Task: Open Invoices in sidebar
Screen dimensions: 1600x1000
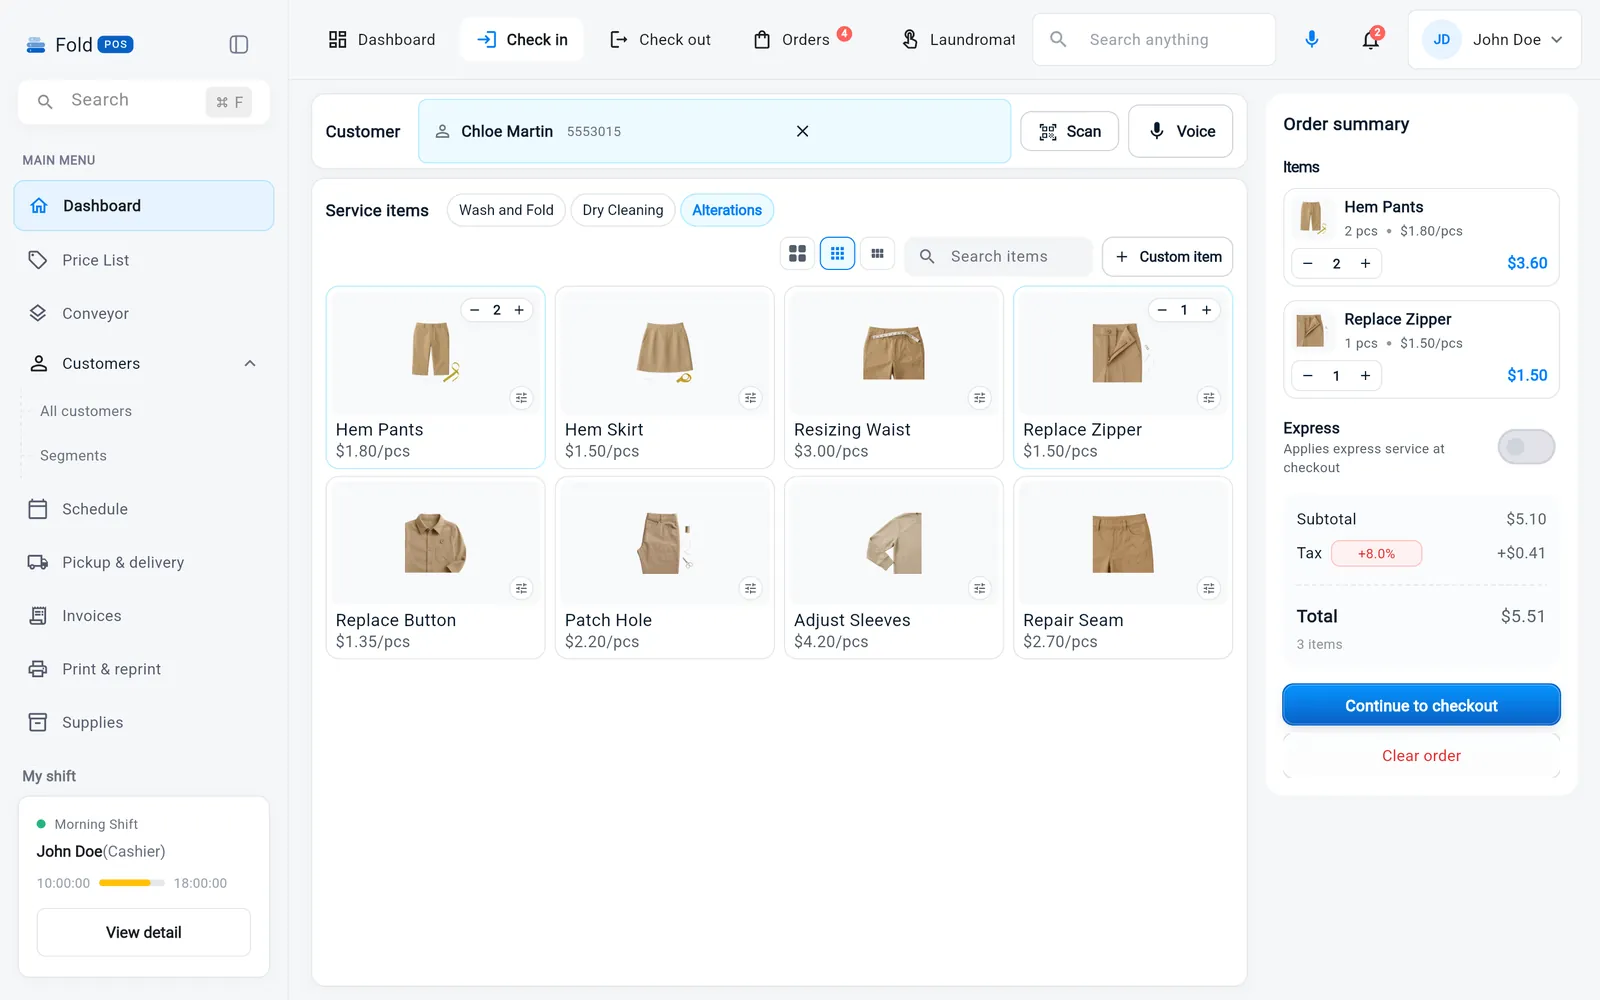Action: (144, 616)
